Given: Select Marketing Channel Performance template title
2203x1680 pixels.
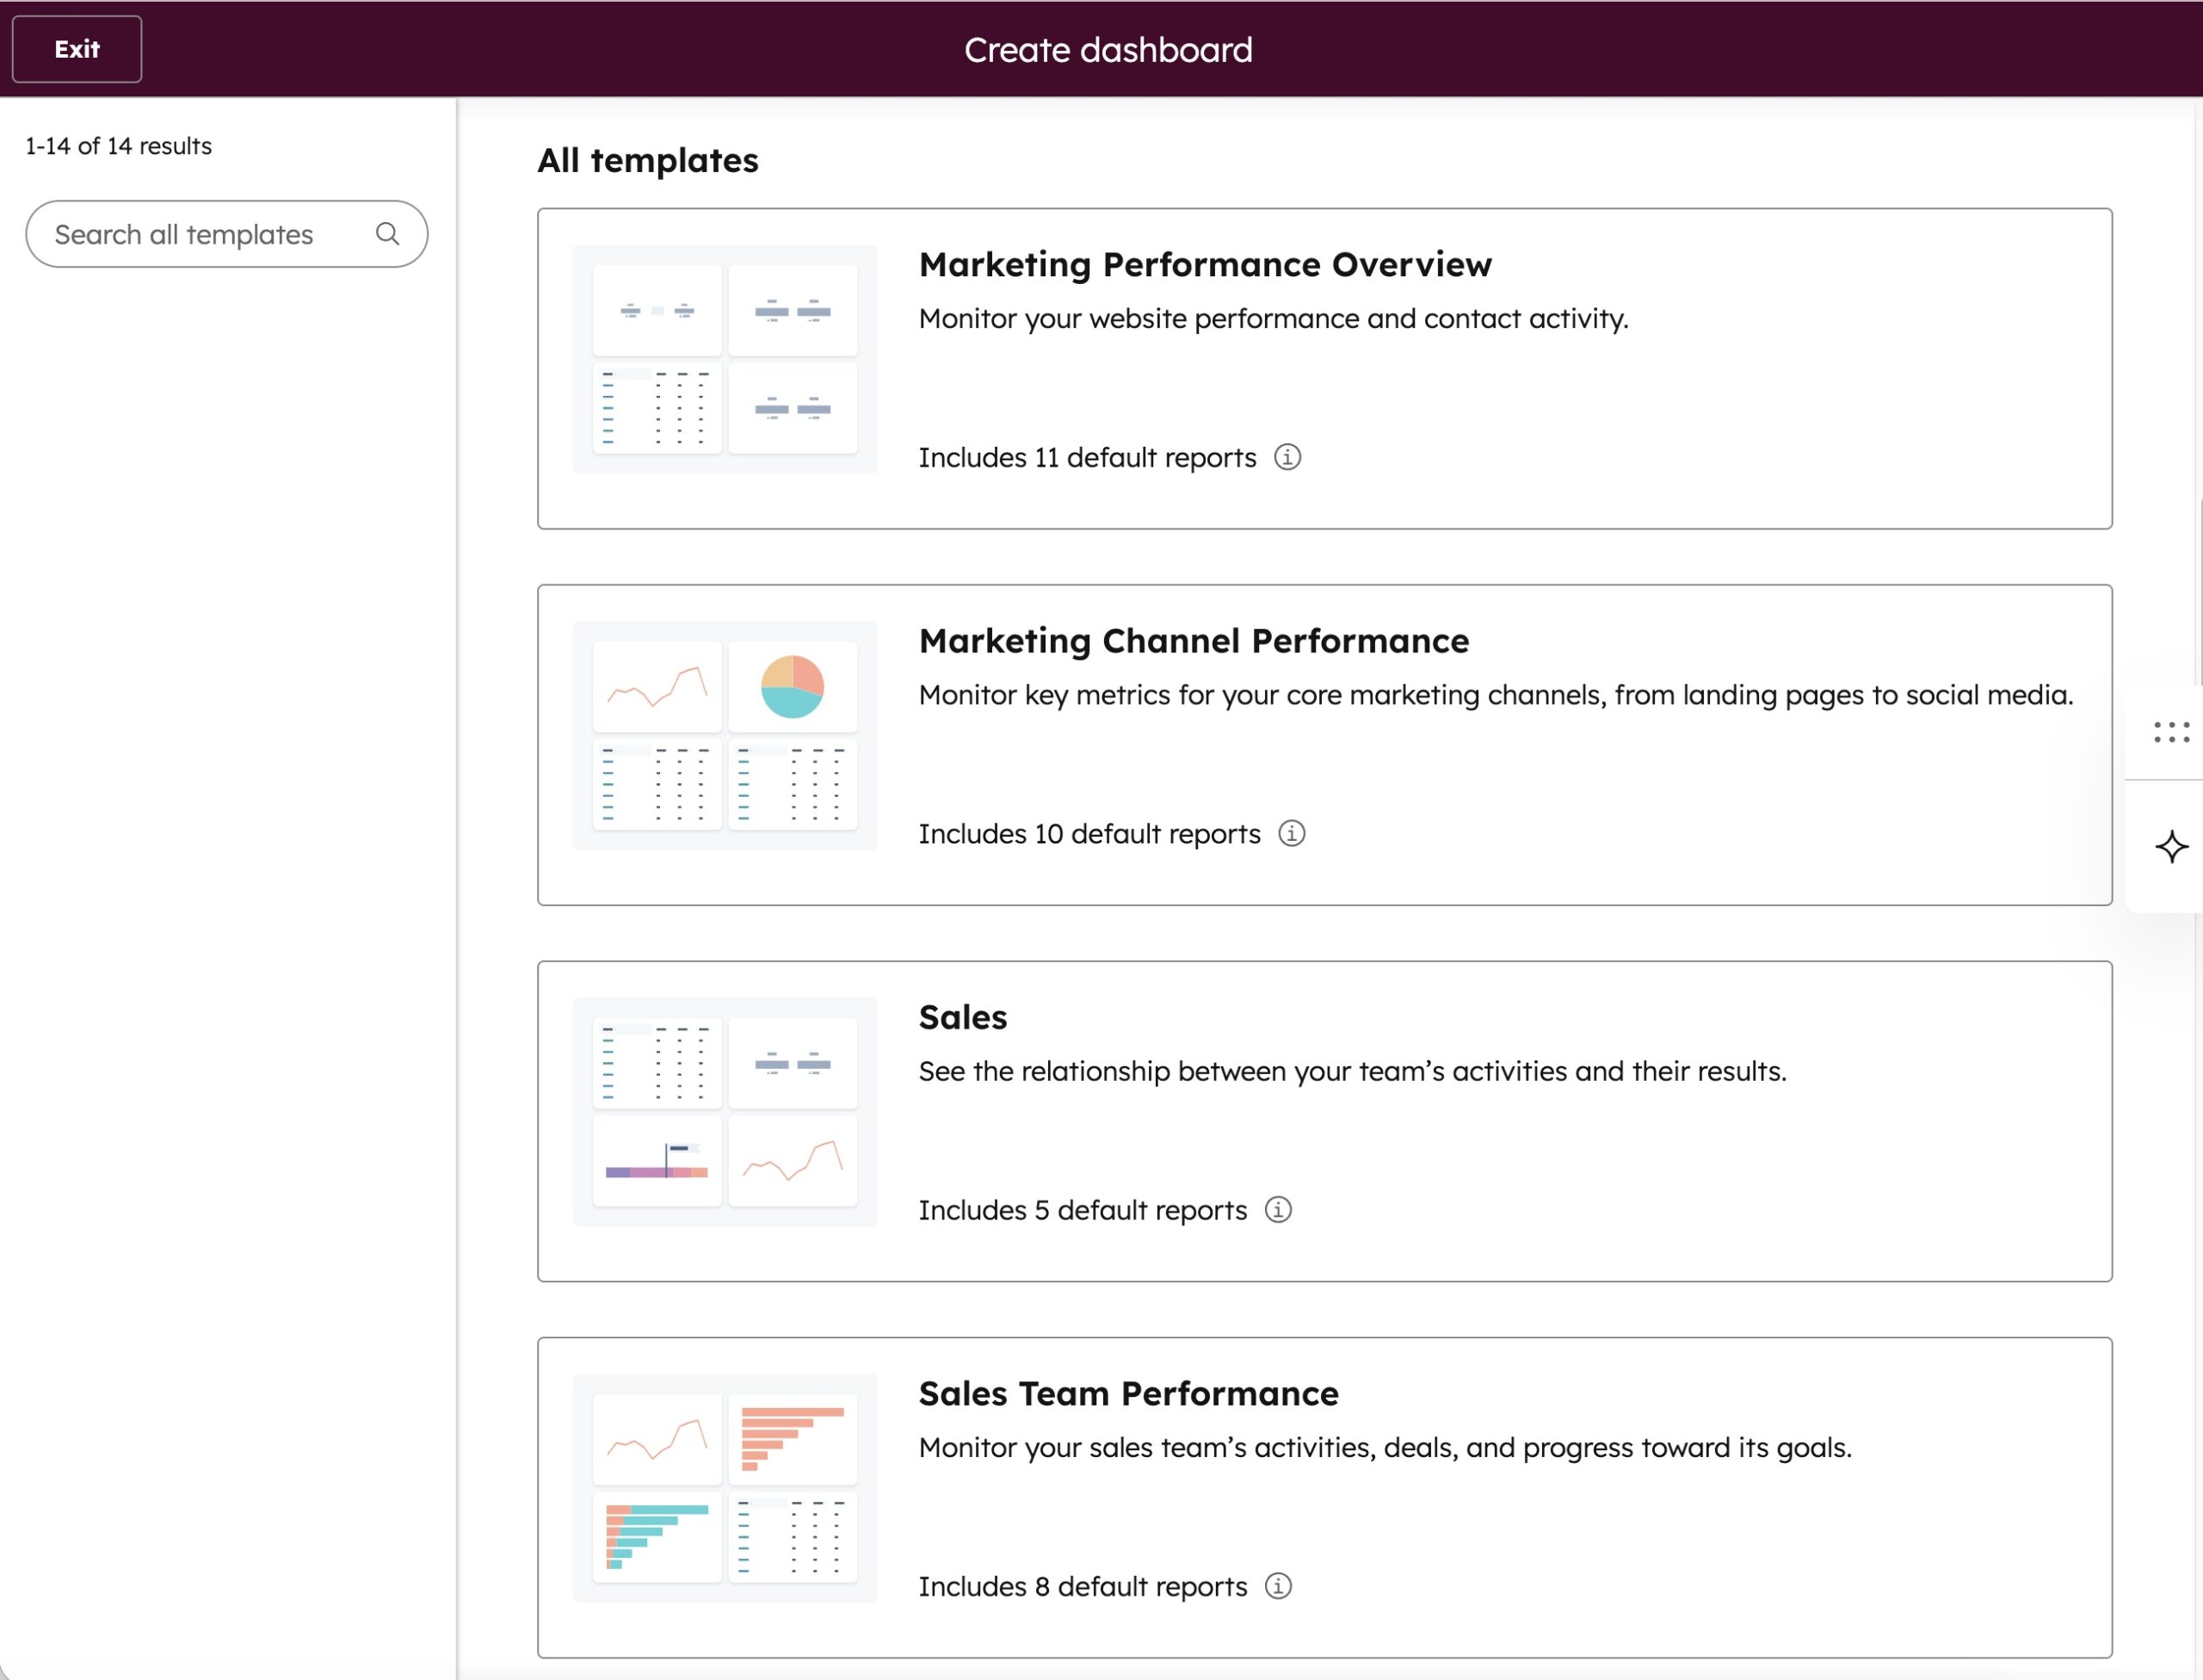Looking at the screenshot, I should 1193,640.
